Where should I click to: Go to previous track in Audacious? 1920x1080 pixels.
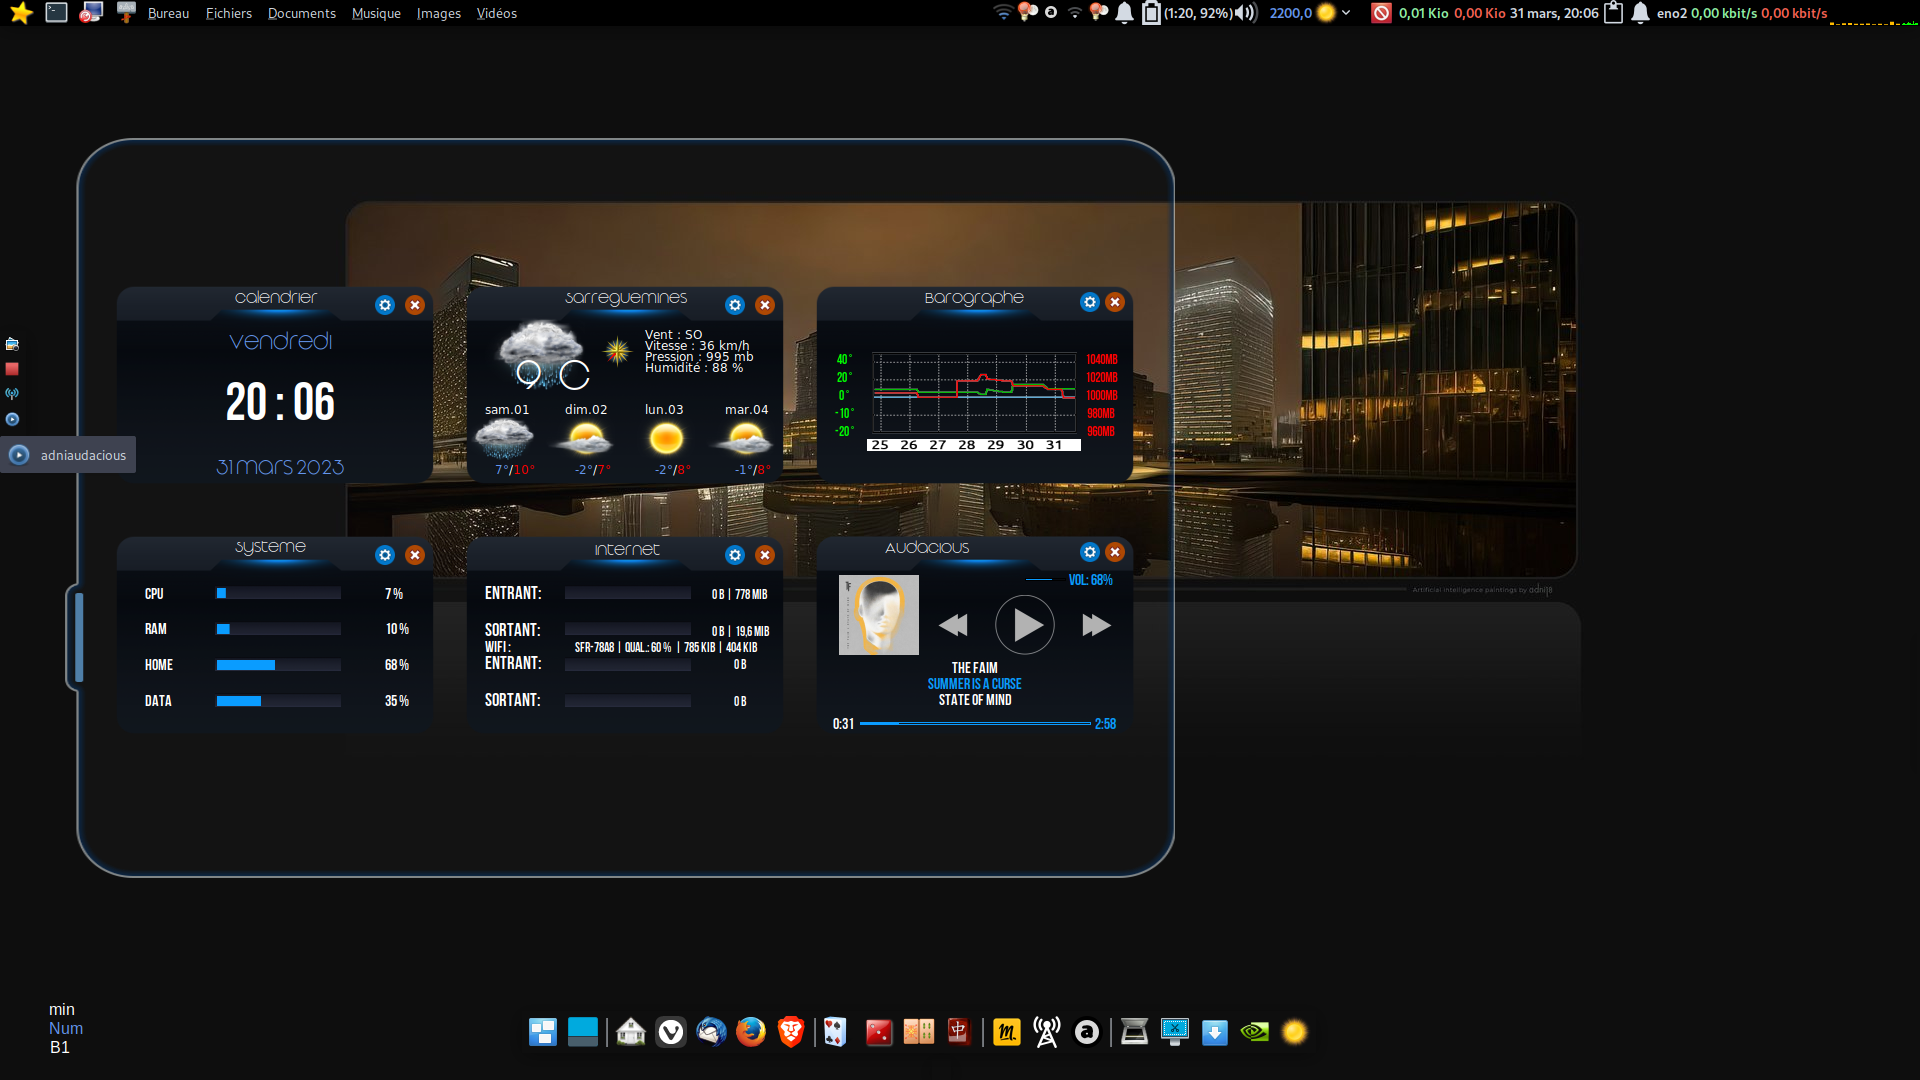(x=953, y=625)
